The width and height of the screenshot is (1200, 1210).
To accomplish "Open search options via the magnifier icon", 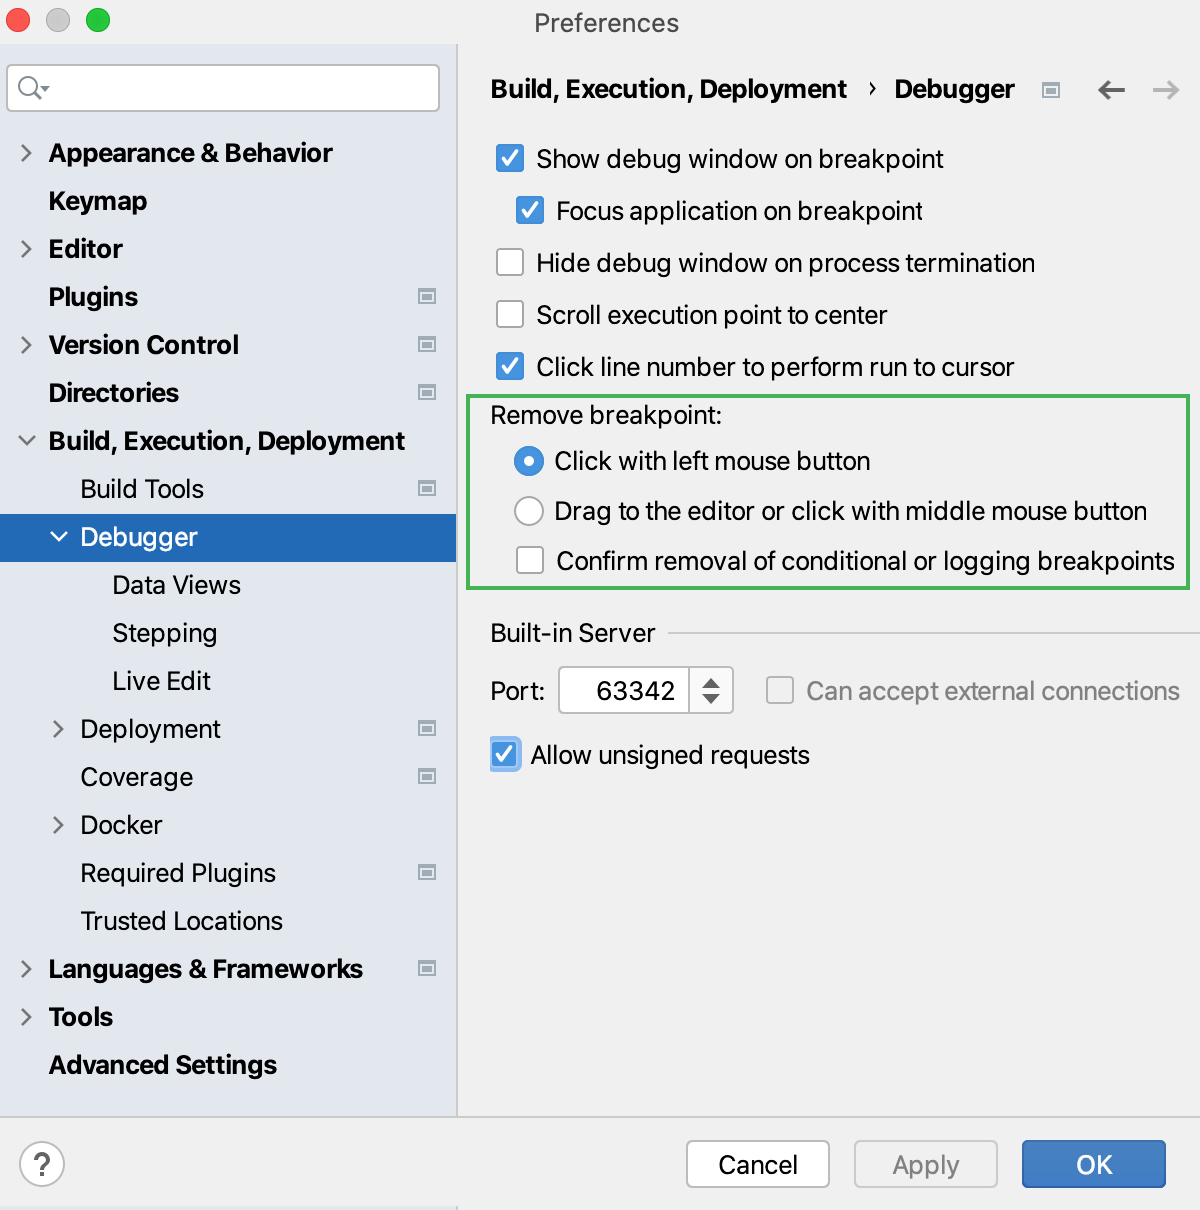I will [x=31, y=88].
